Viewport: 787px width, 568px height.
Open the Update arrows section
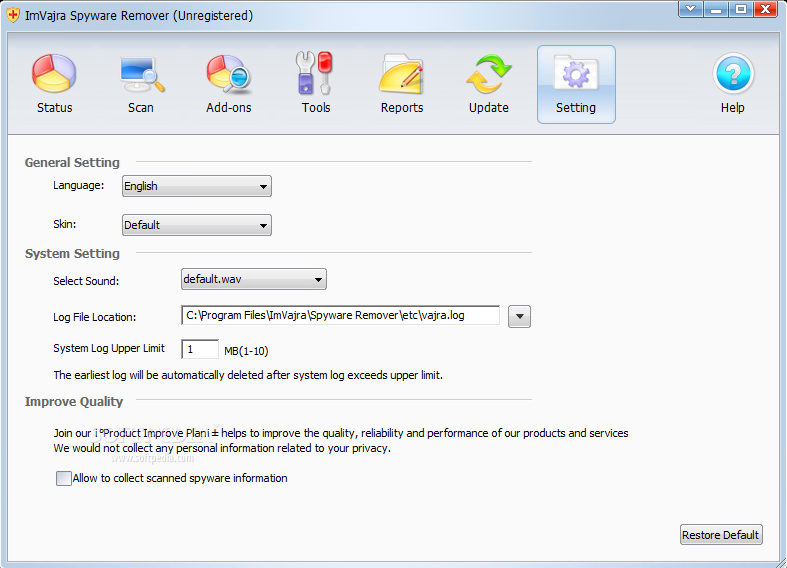tap(488, 84)
